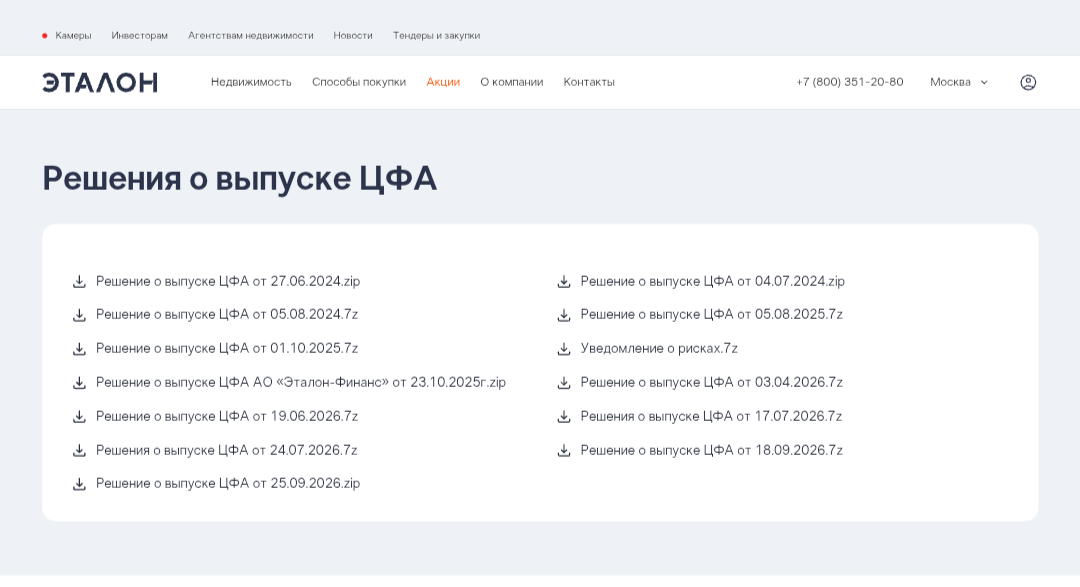Open the Тендеры и закупки link
Image resolution: width=1080 pixels, height=587 pixels.
(436, 35)
